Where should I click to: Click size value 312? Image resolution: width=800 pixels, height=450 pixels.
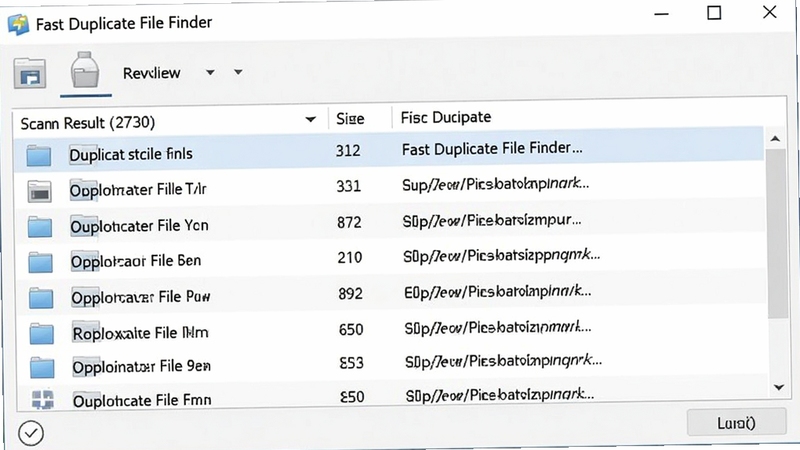[348, 151]
